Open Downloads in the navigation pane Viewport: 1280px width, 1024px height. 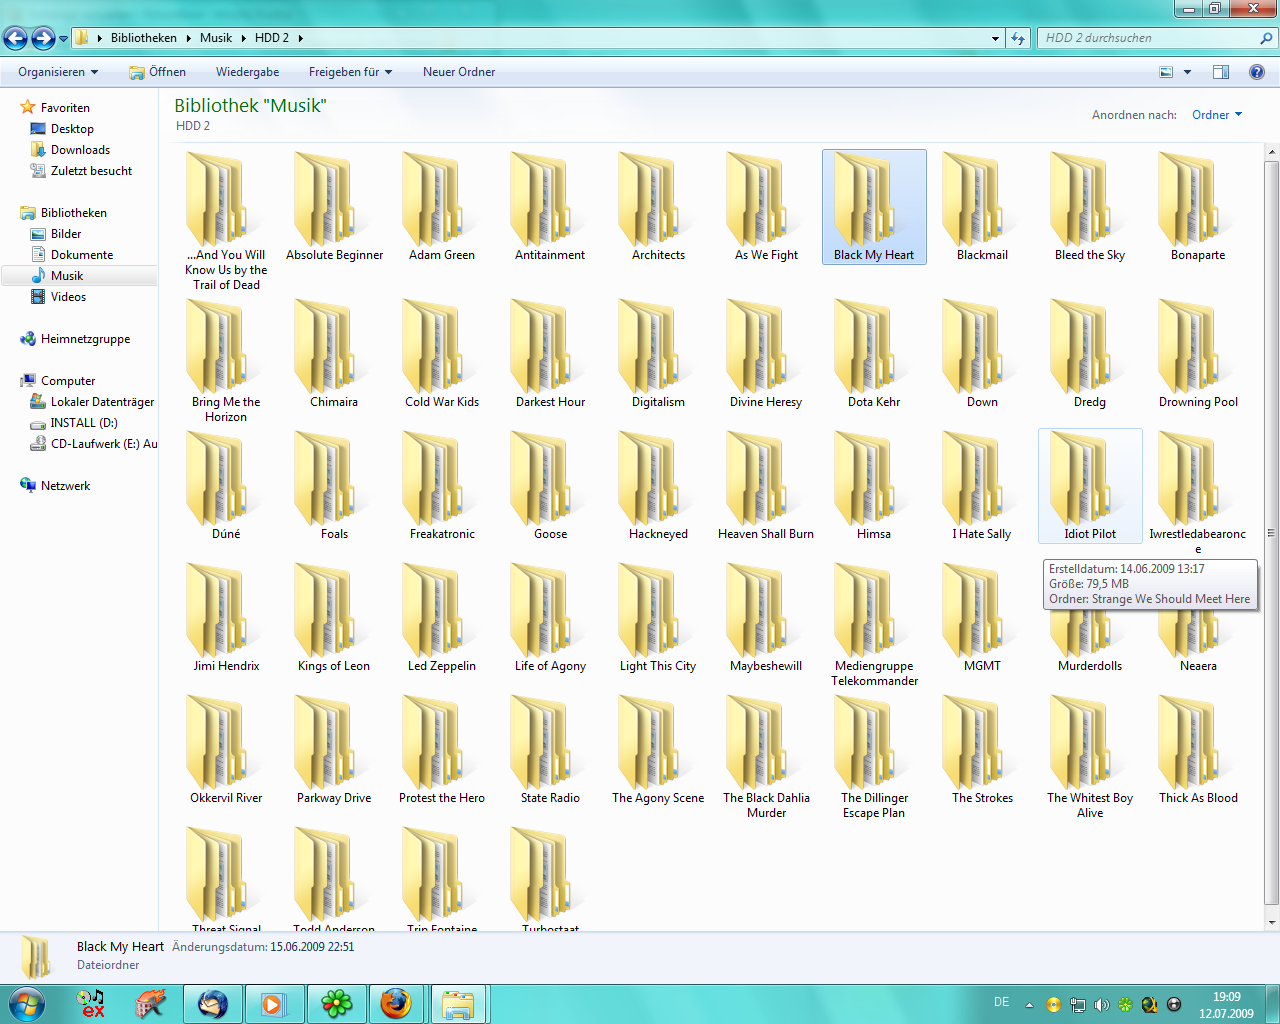tap(80, 150)
